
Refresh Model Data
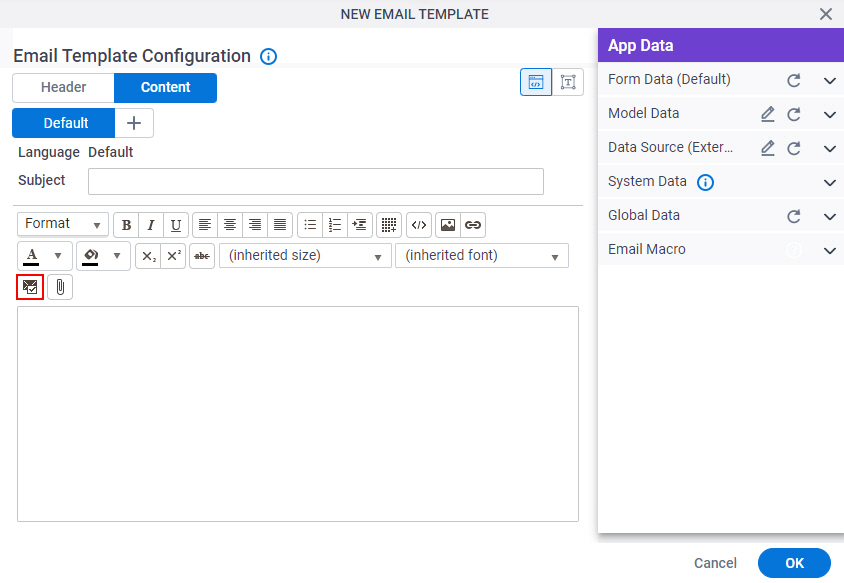[x=794, y=115]
